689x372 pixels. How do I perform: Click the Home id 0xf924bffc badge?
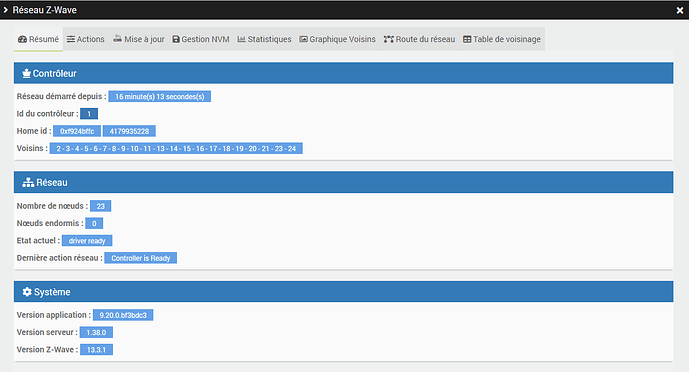pyautogui.click(x=77, y=131)
